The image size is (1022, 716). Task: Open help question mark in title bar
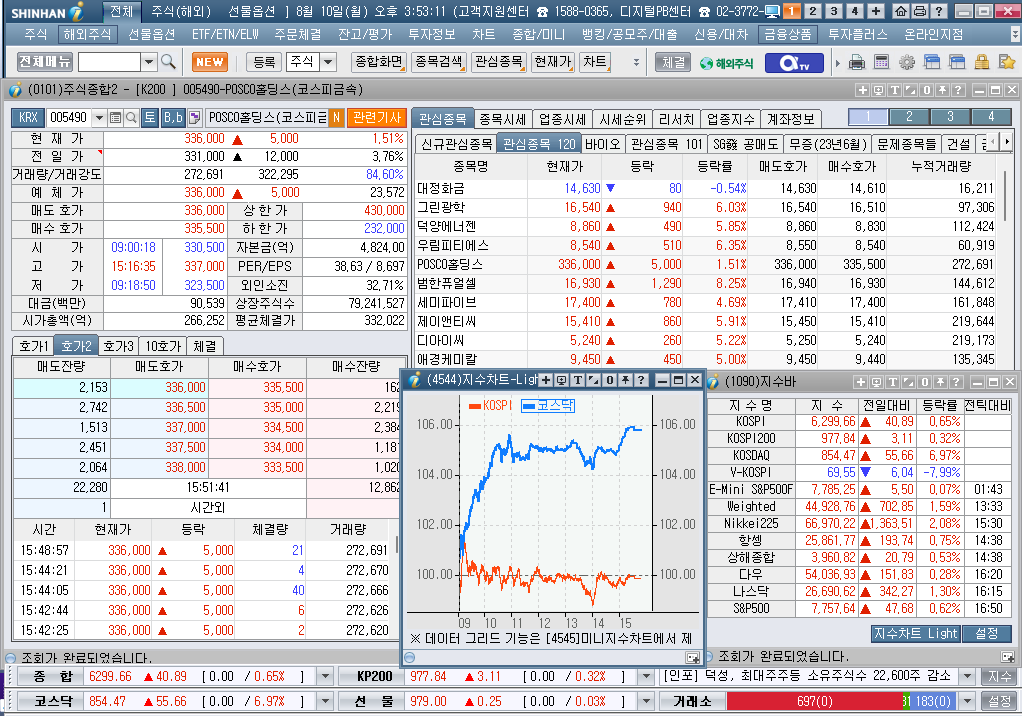point(938,11)
